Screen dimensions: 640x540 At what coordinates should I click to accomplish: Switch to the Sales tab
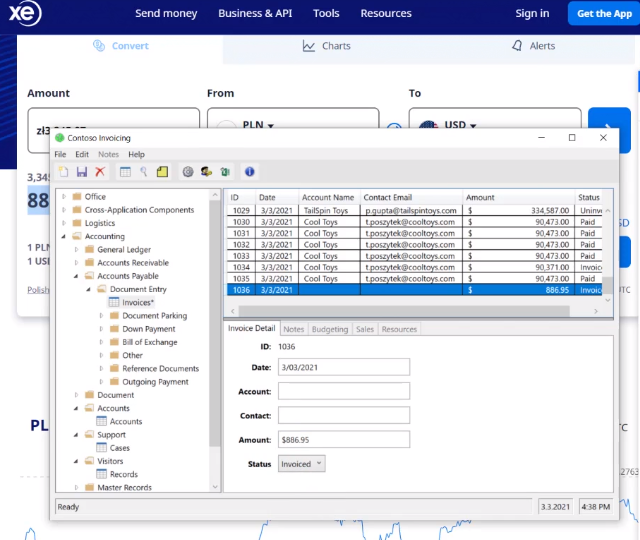364,329
